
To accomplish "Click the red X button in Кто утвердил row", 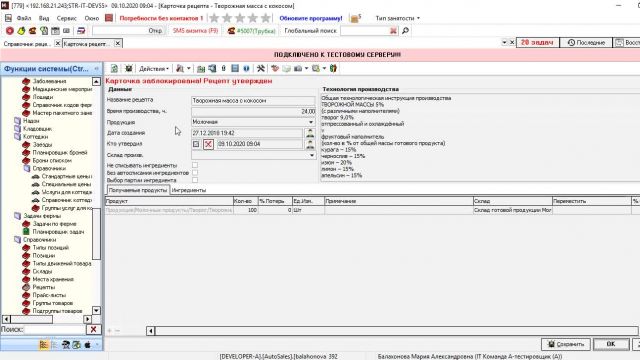I will pyautogui.click(x=208, y=144).
